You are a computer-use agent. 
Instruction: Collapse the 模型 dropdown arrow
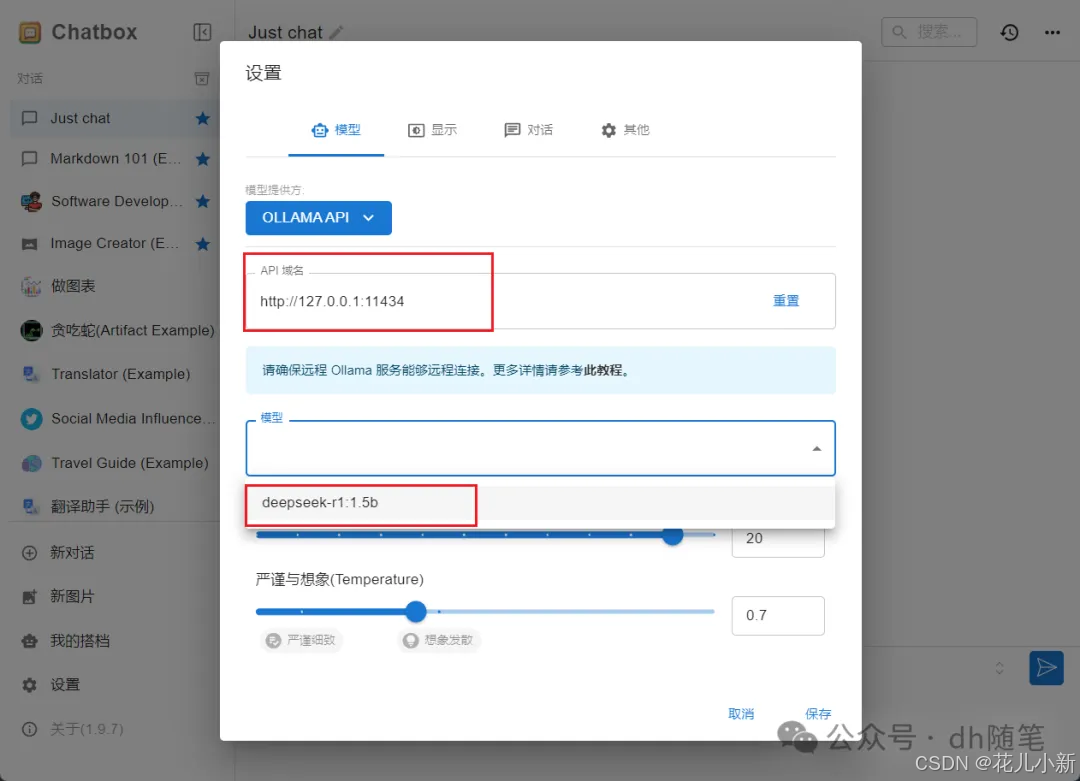(x=816, y=449)
